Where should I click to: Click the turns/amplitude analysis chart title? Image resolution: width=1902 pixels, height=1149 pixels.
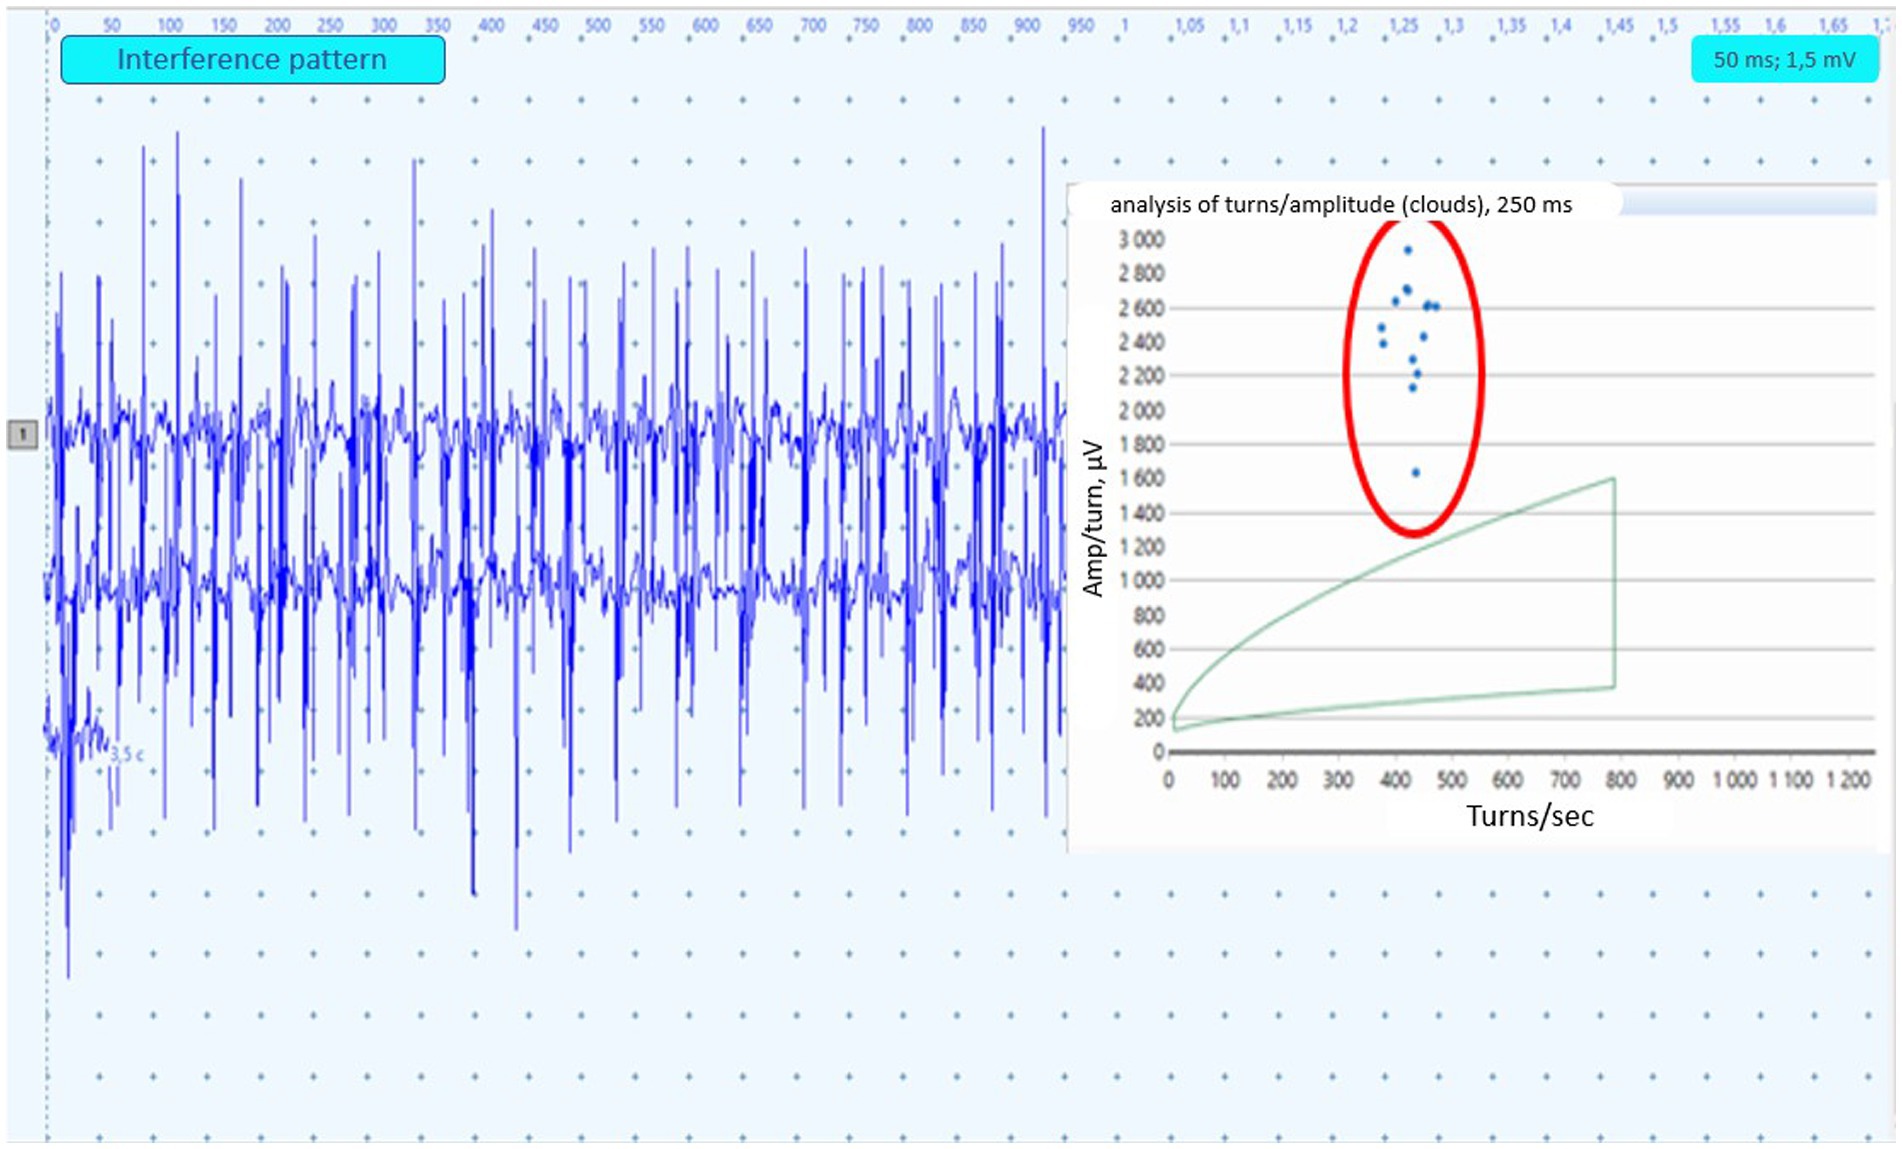click(x=1341, y=205)
